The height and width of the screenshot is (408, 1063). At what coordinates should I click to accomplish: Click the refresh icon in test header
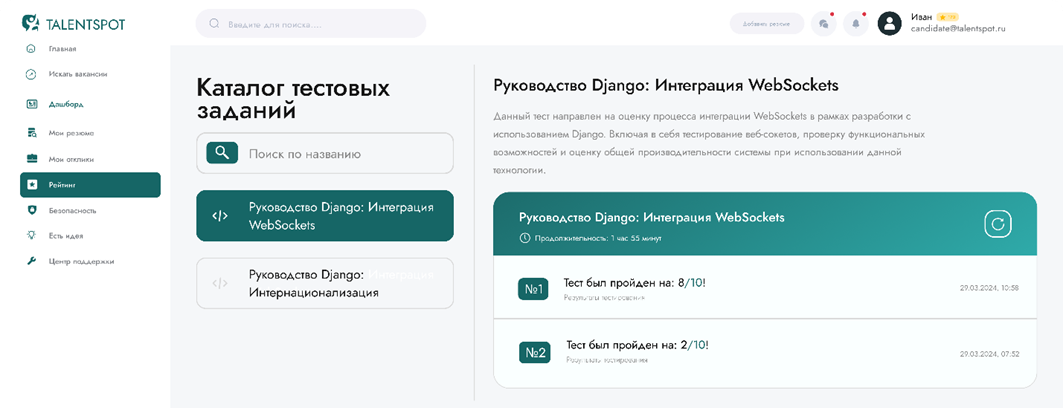pyautogui.click(x=998, y=224)
